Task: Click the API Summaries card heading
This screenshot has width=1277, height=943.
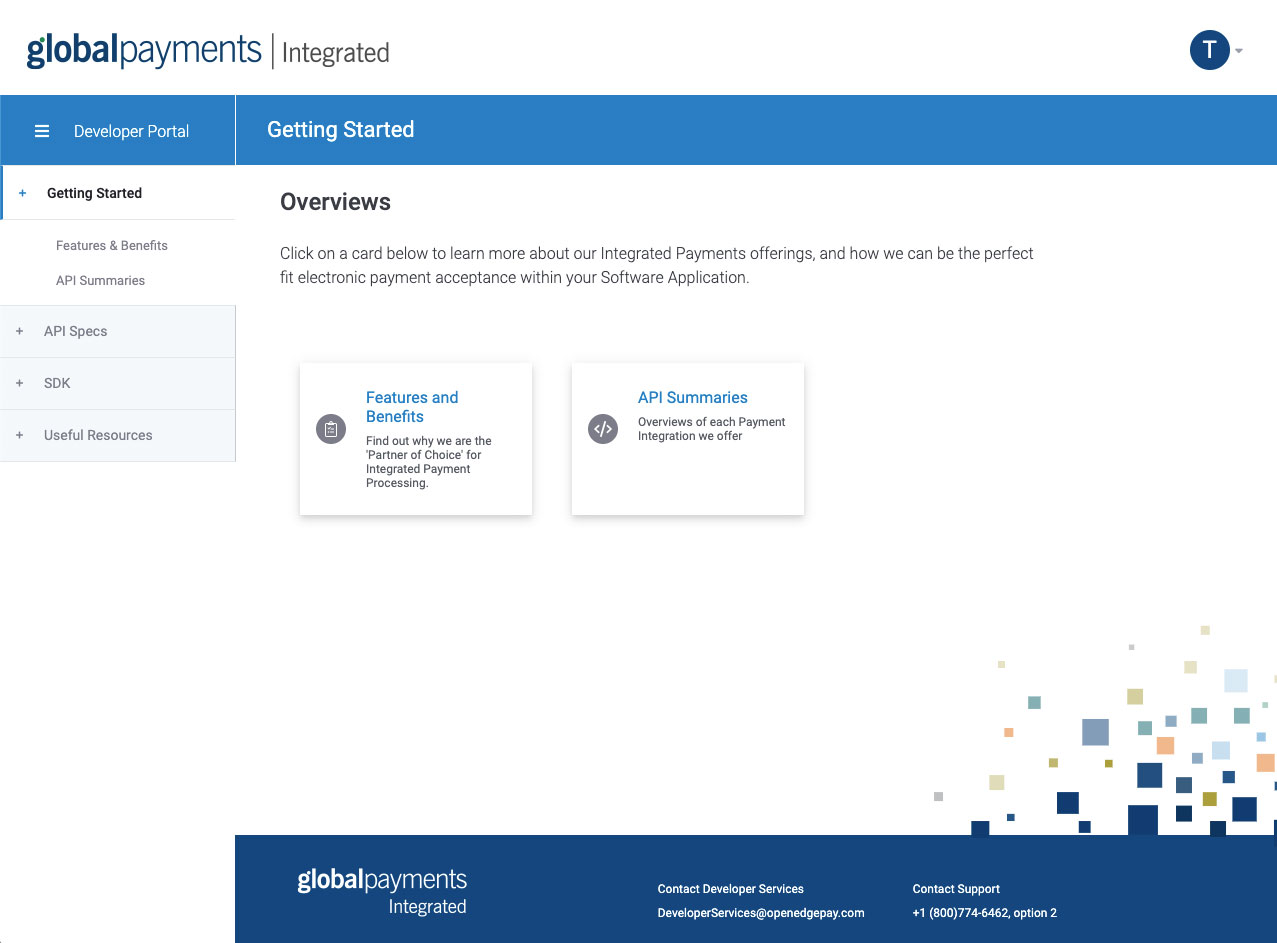Action: tap(692, 397)
